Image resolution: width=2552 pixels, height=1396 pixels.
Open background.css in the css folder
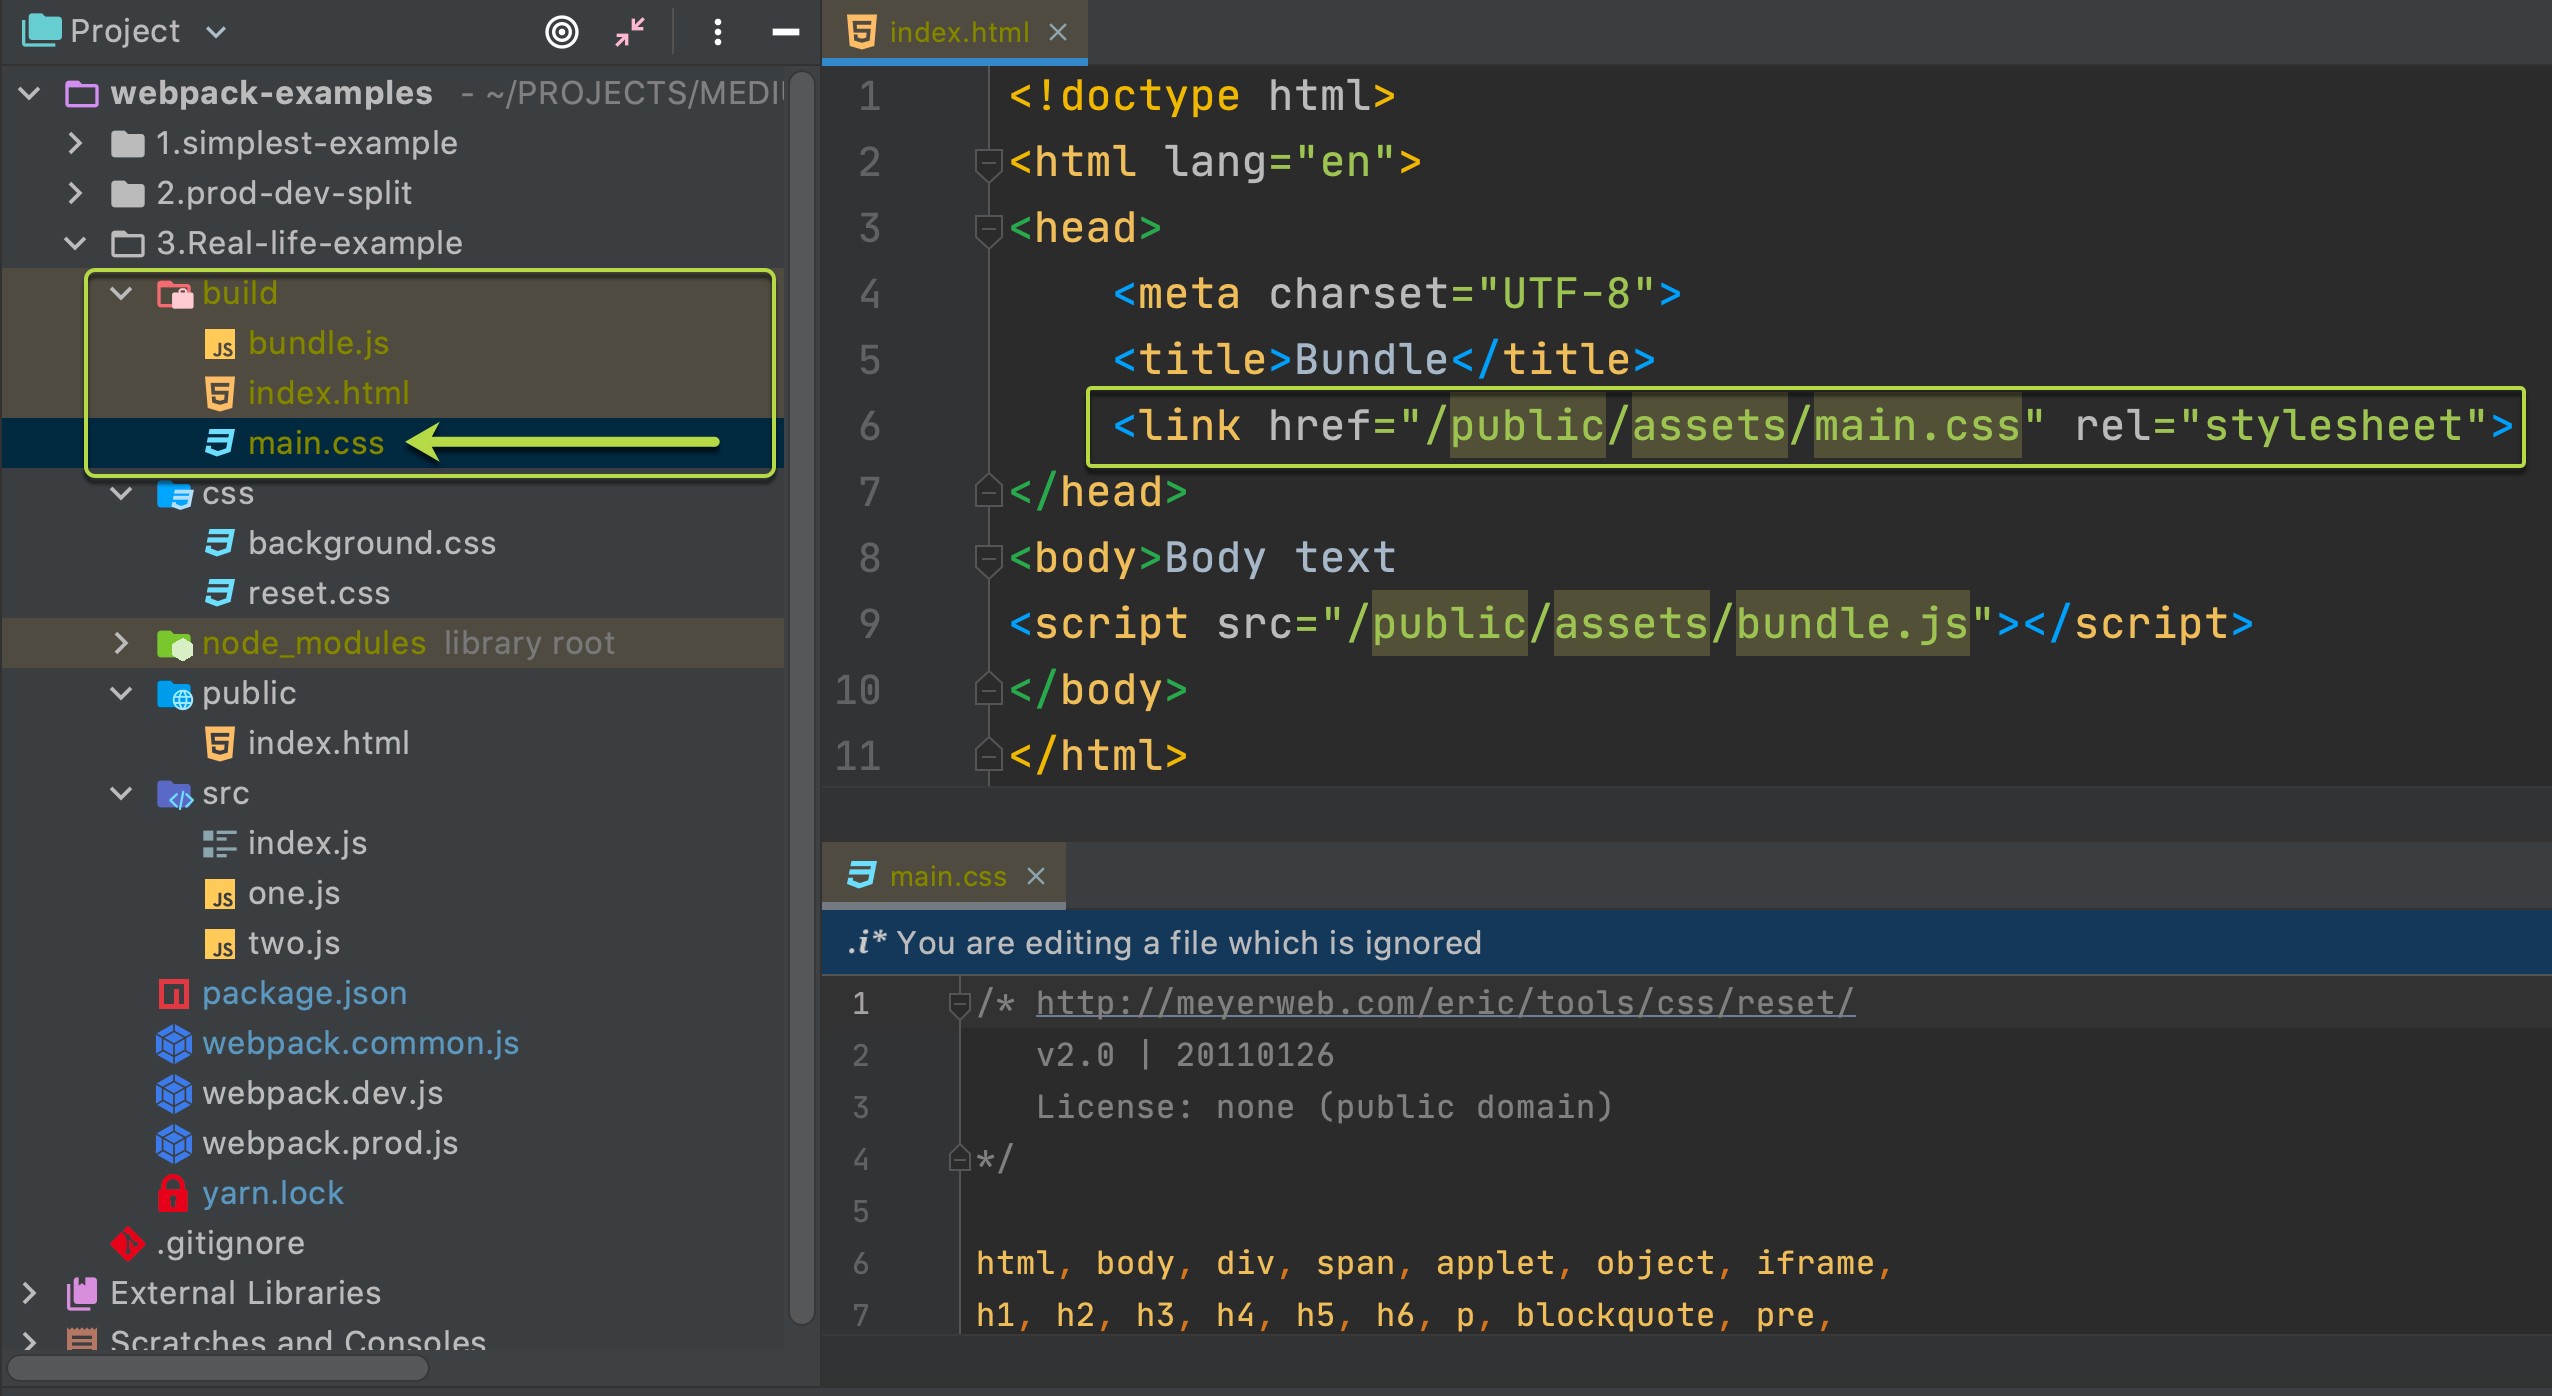coord(371,543)
